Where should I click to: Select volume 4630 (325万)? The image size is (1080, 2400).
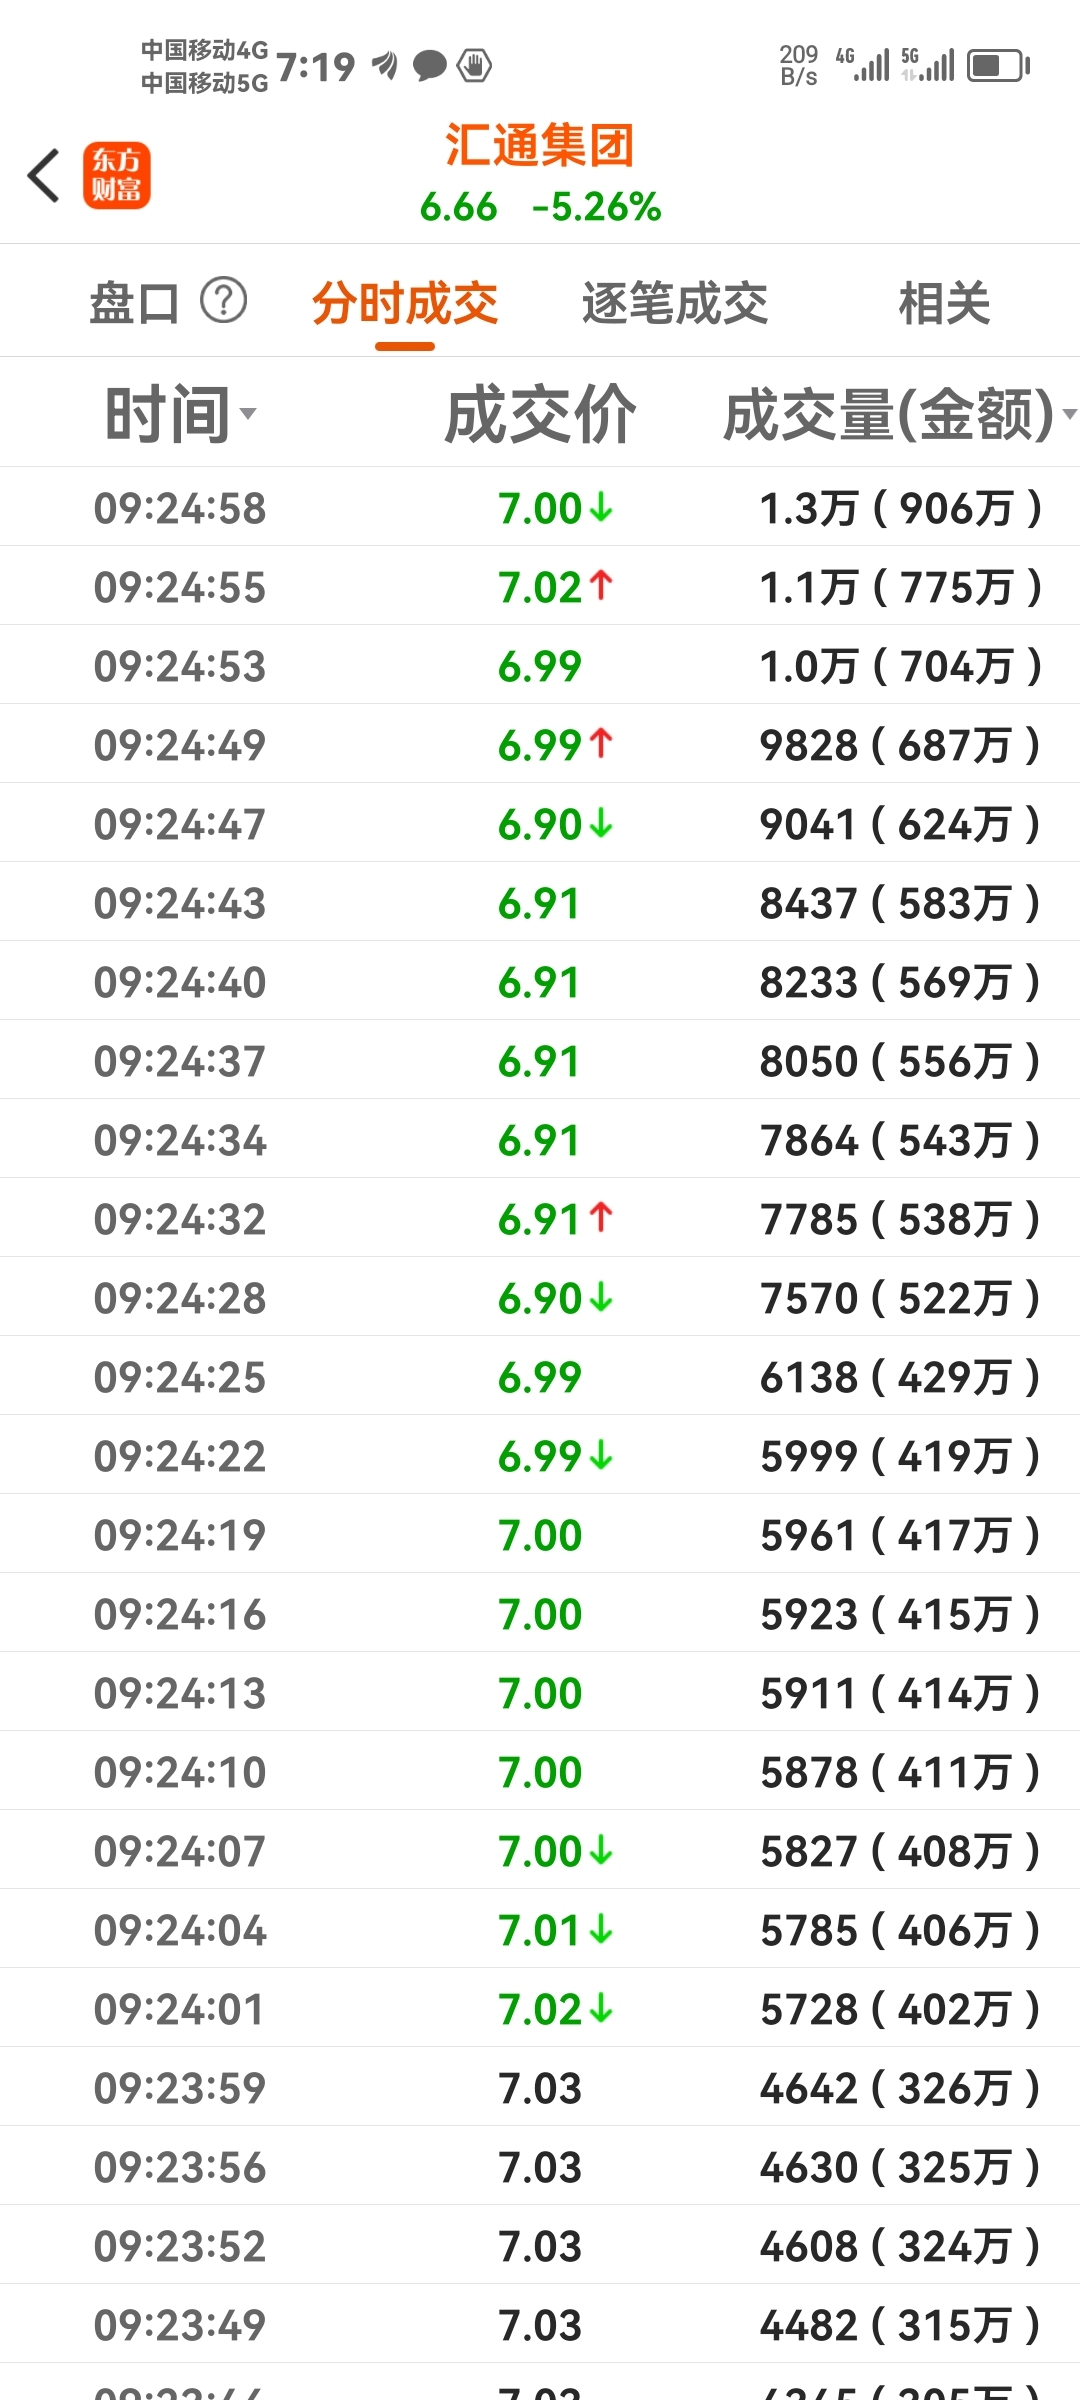click(x=901, y=2167)
